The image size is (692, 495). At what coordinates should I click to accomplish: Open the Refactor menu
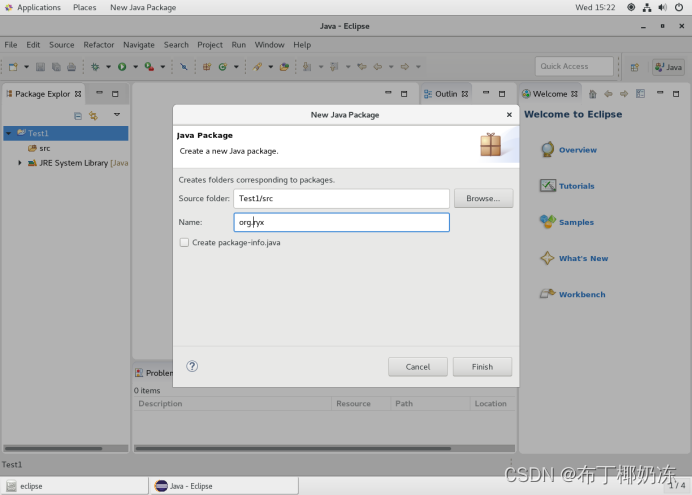(99, 45)
